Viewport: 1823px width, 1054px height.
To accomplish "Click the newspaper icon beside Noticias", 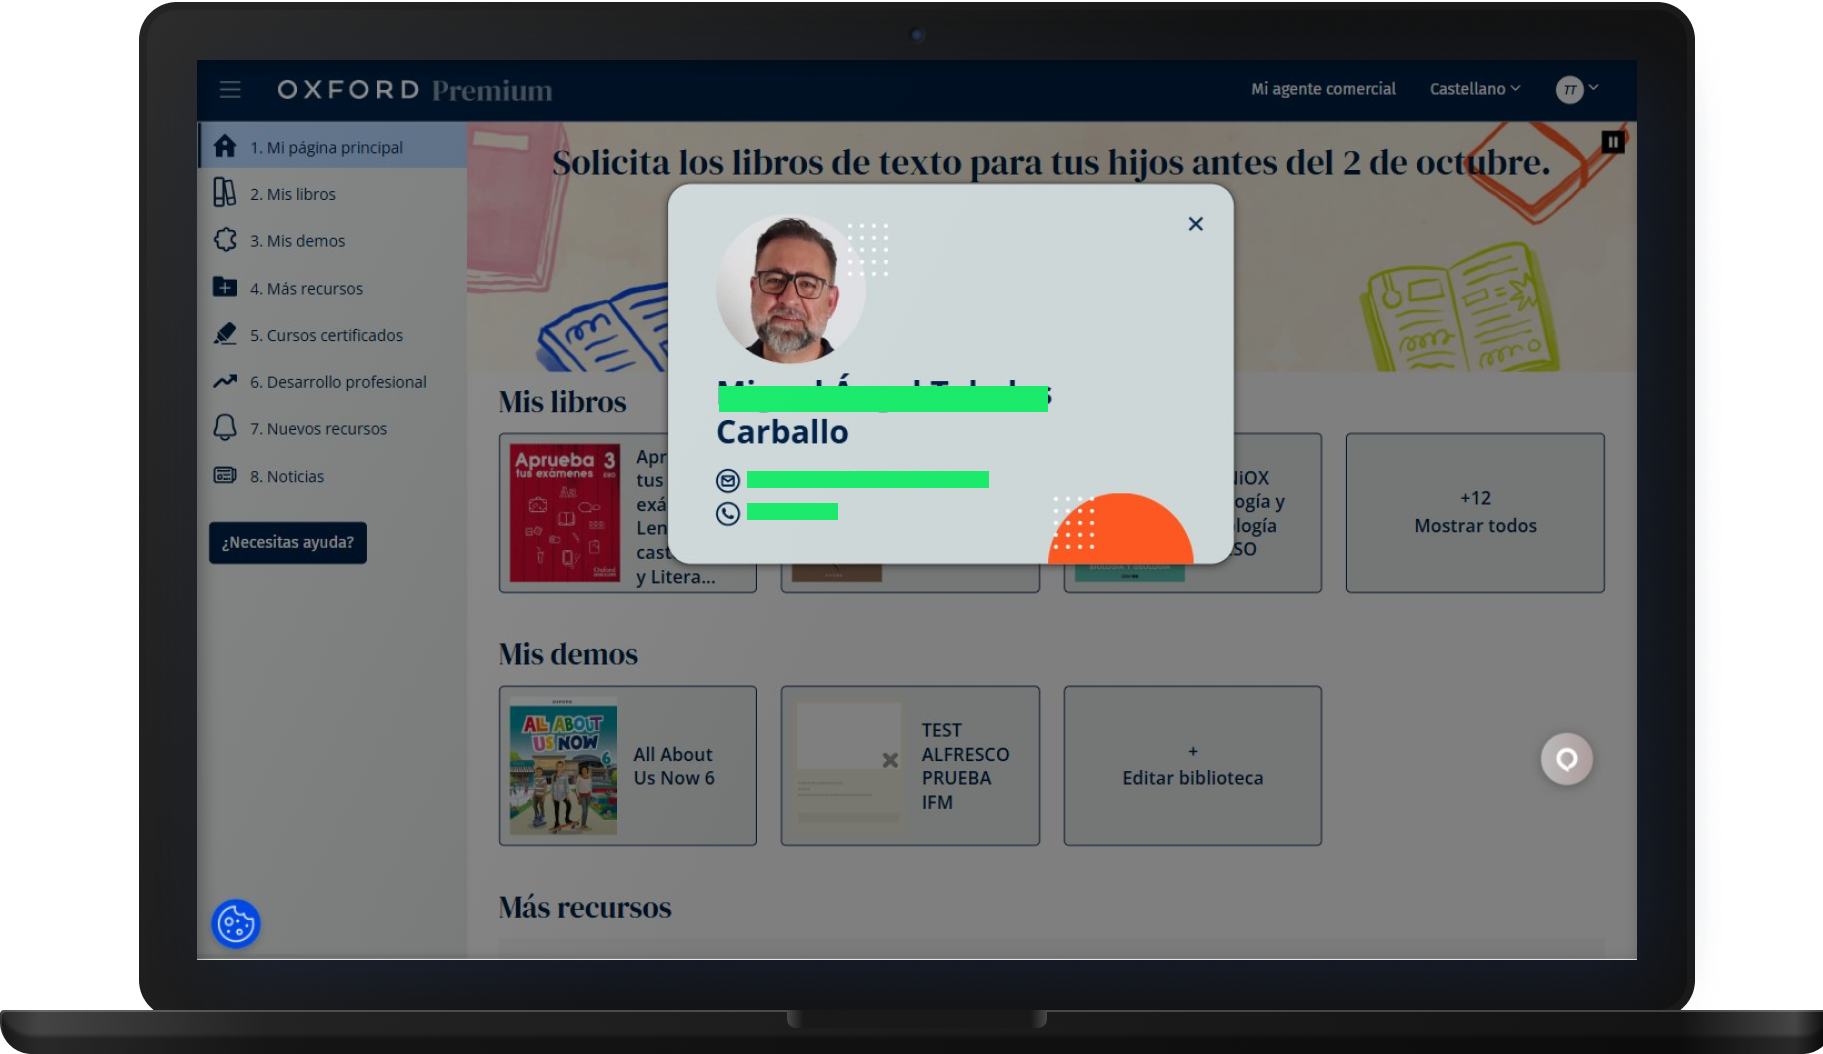I will [225, 475].
